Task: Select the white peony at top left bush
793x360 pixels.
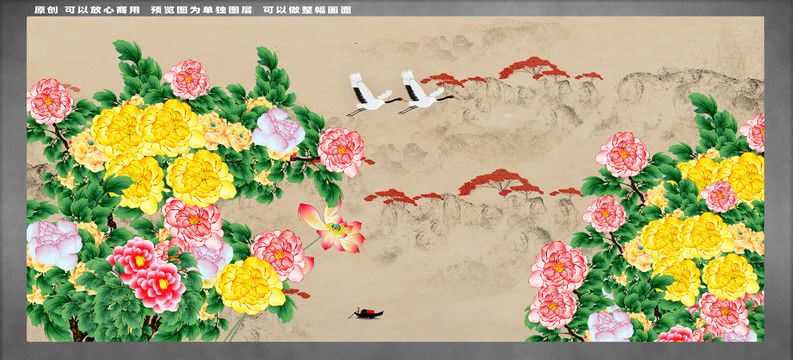Action: tap(278, 130)
